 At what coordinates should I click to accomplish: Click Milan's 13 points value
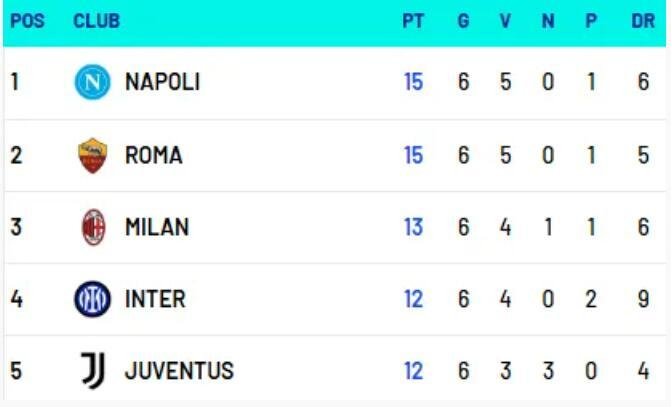(413, 227)
